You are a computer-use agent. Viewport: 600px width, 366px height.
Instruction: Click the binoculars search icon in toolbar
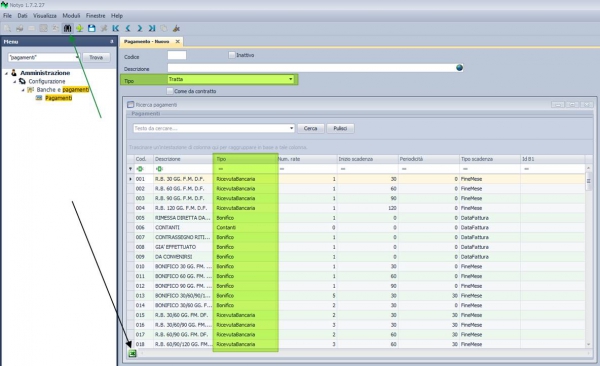coord(67,28)
